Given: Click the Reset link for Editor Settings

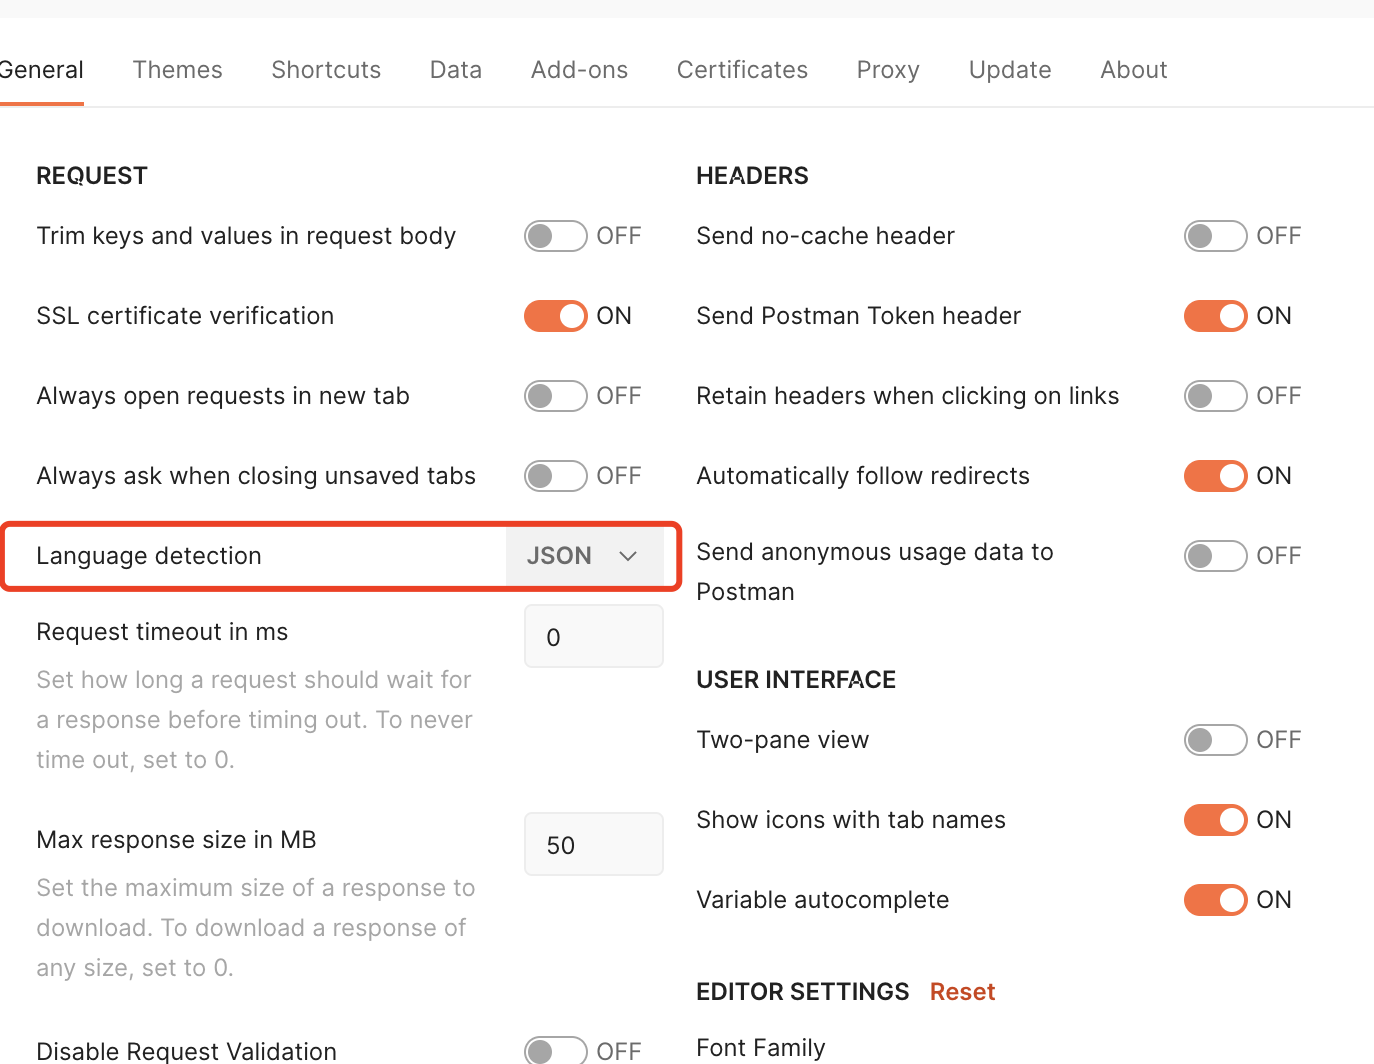Looking at the screenshot, I should click(x=962, y=992).
